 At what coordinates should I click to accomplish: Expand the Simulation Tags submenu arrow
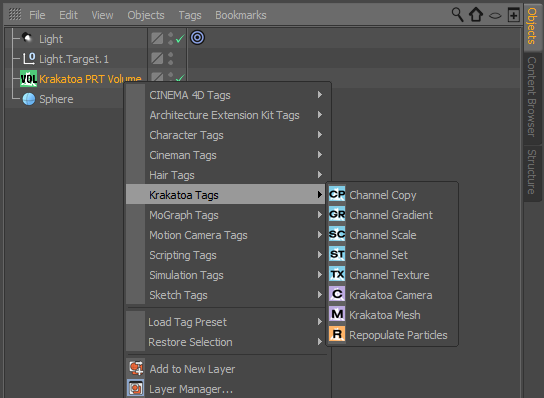click(320, 274)
